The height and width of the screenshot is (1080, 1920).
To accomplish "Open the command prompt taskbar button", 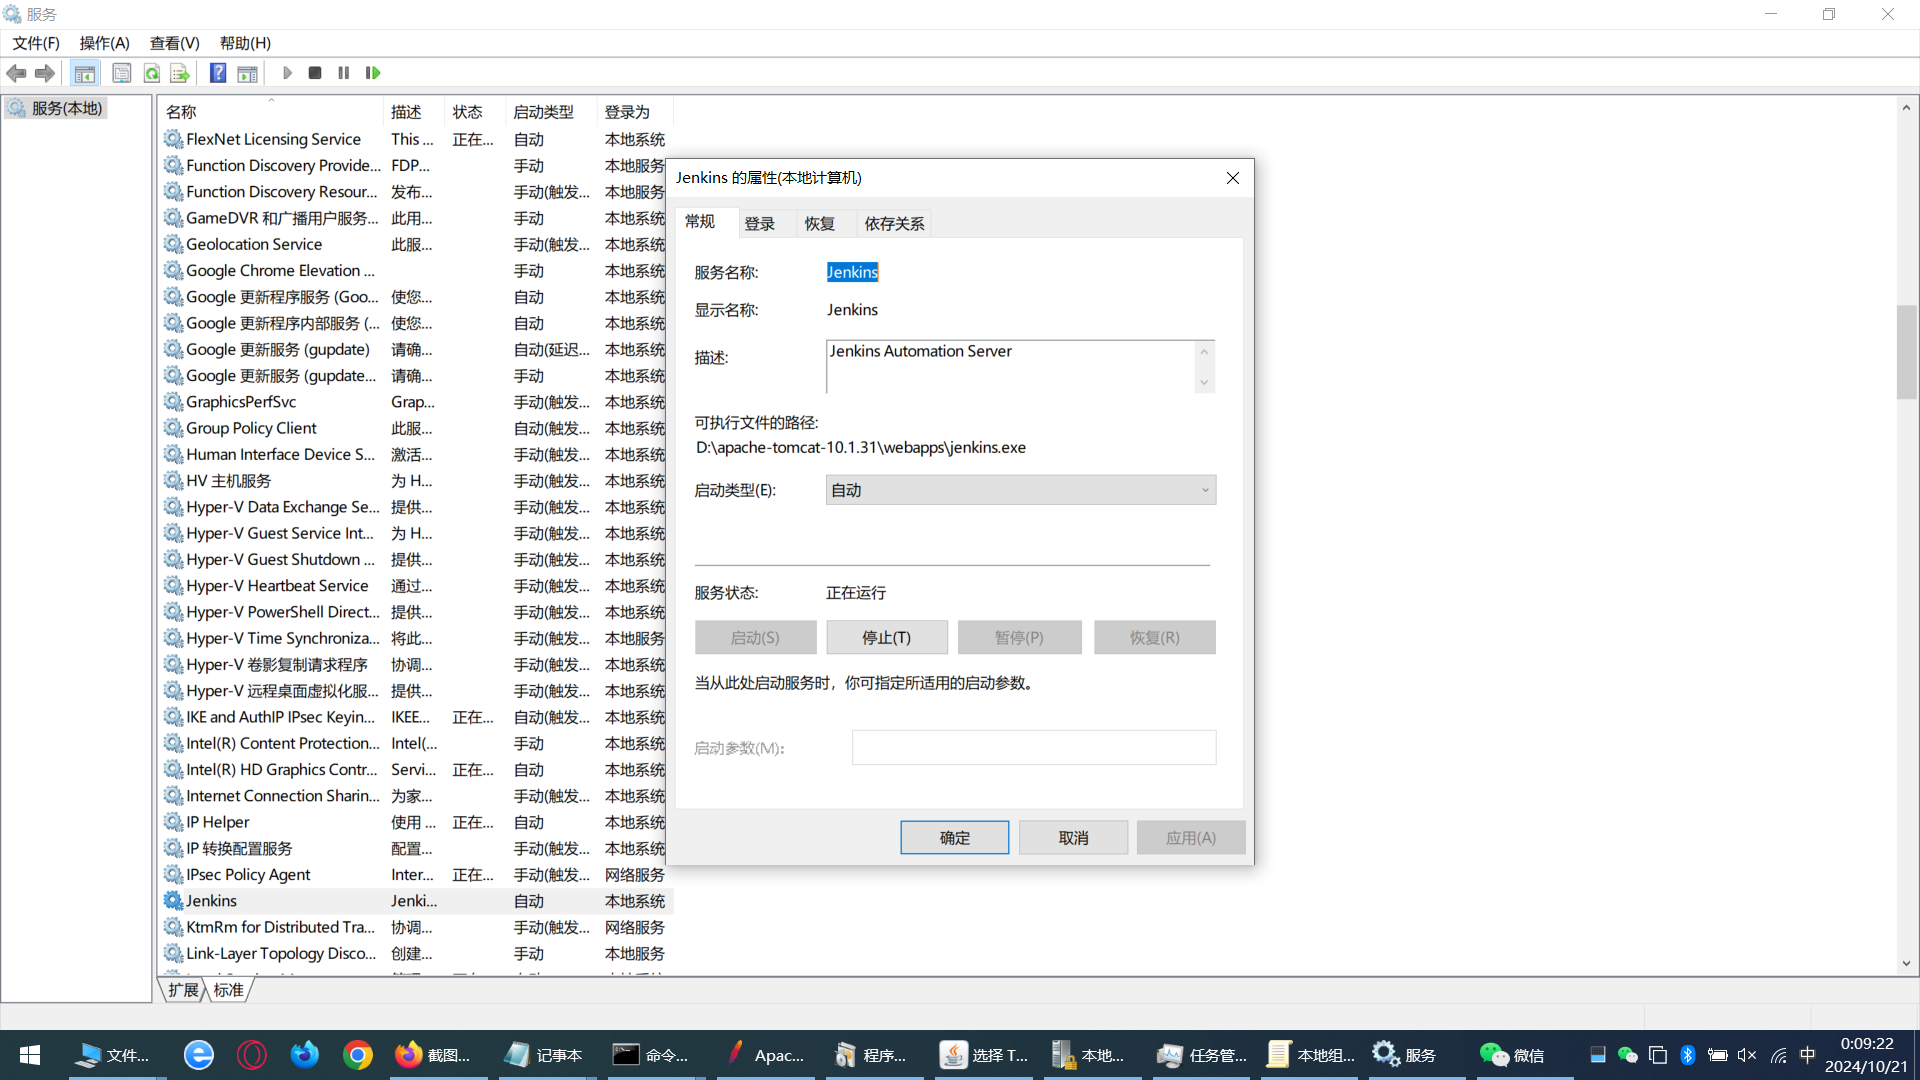I will pos(651,1055).
